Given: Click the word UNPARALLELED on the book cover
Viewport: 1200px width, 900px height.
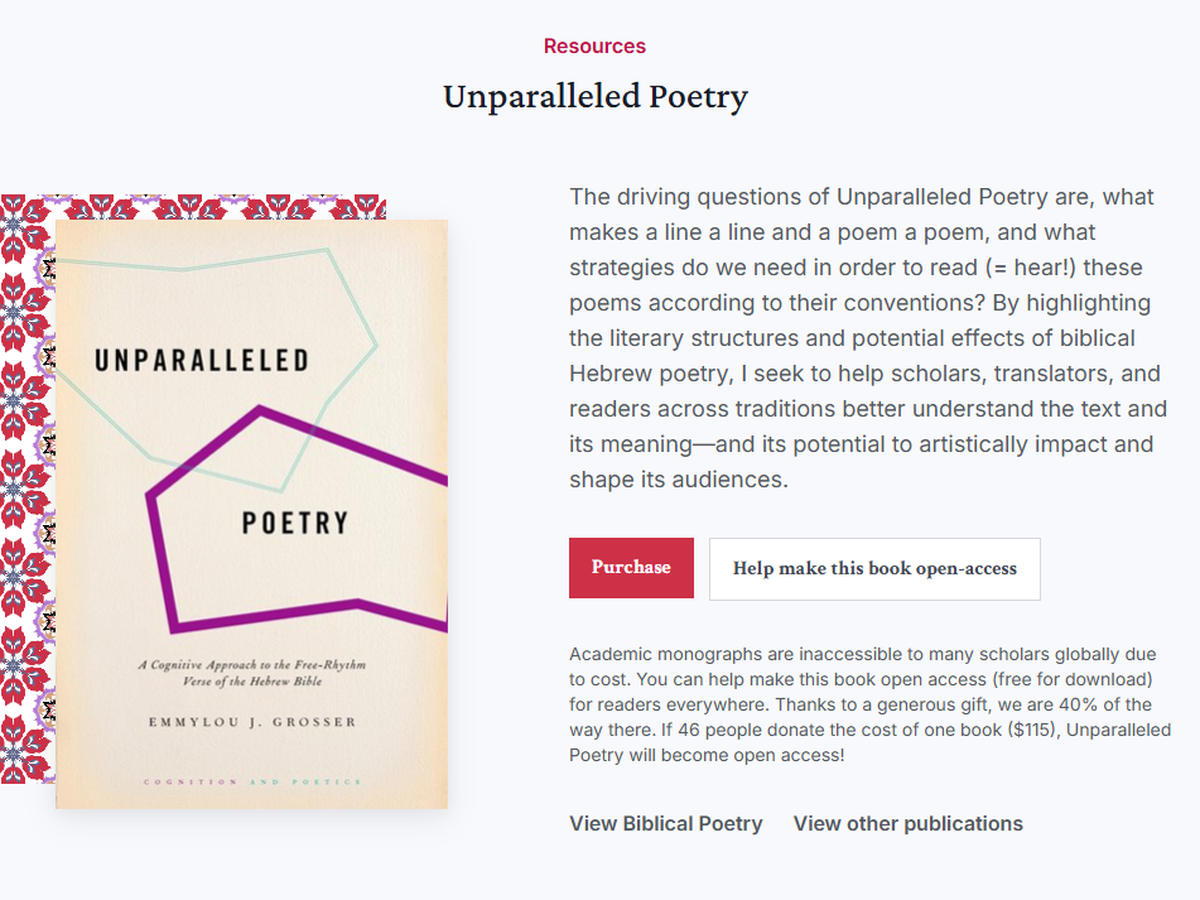Looking at the screenshot, I should (x=201, y=361).
